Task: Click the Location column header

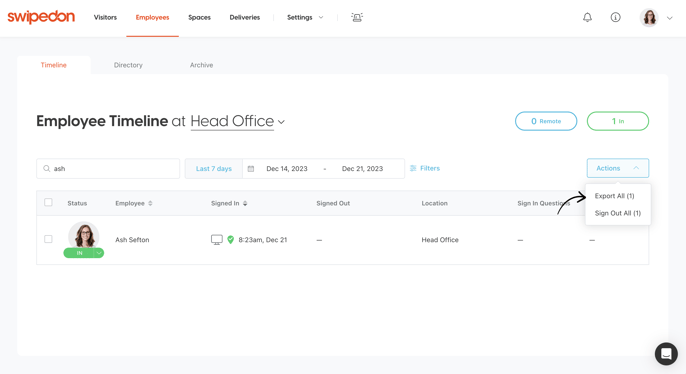Action: [x=434, y=203]
